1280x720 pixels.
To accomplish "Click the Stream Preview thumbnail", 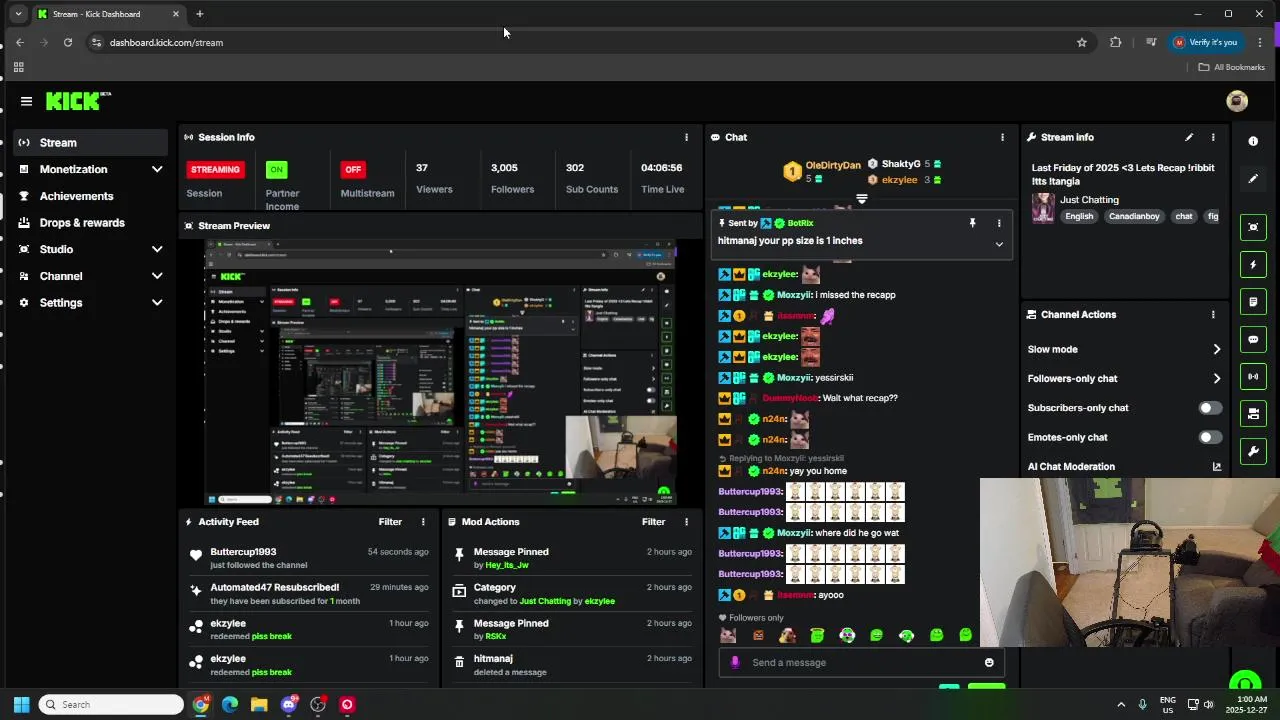I will 441,373.
